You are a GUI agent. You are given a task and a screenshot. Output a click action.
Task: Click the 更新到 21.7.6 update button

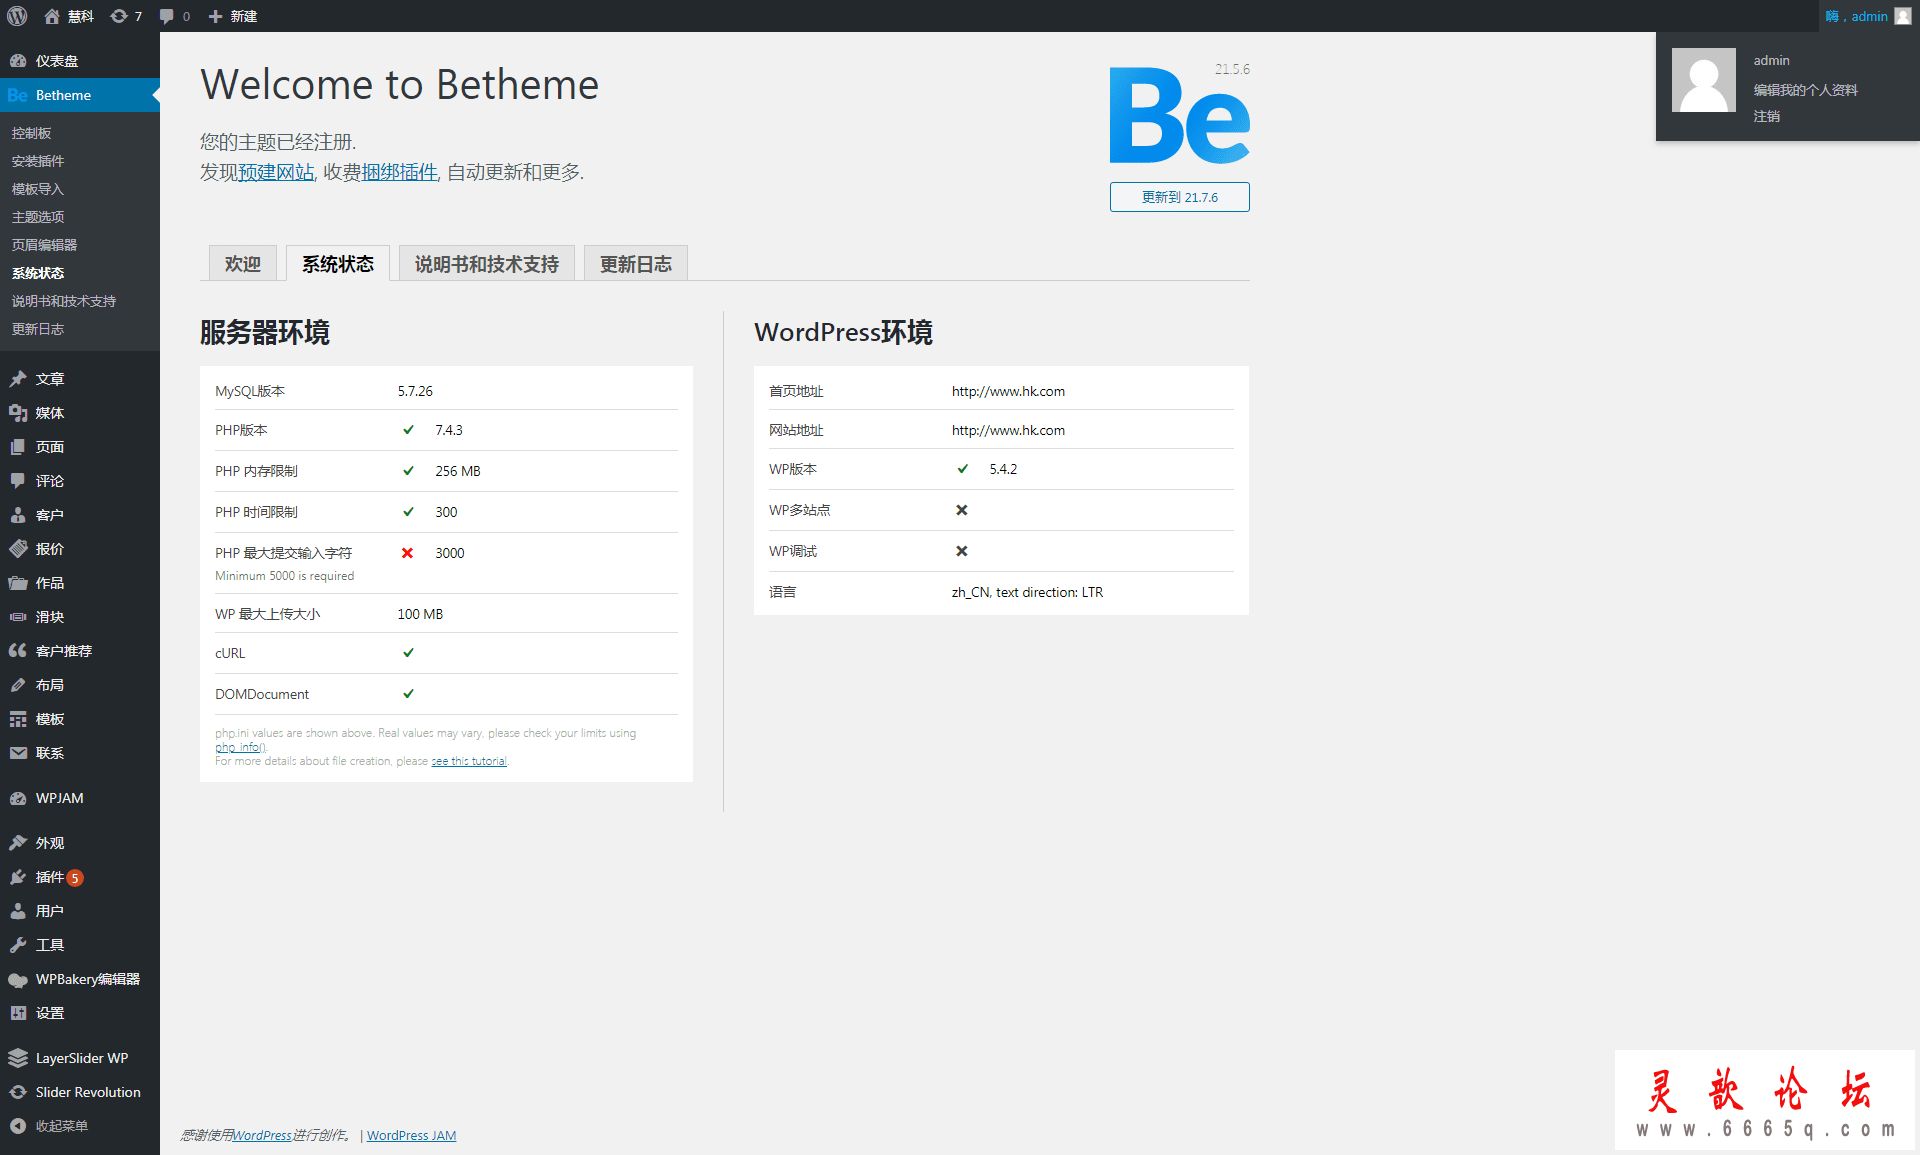point(1180,197)
